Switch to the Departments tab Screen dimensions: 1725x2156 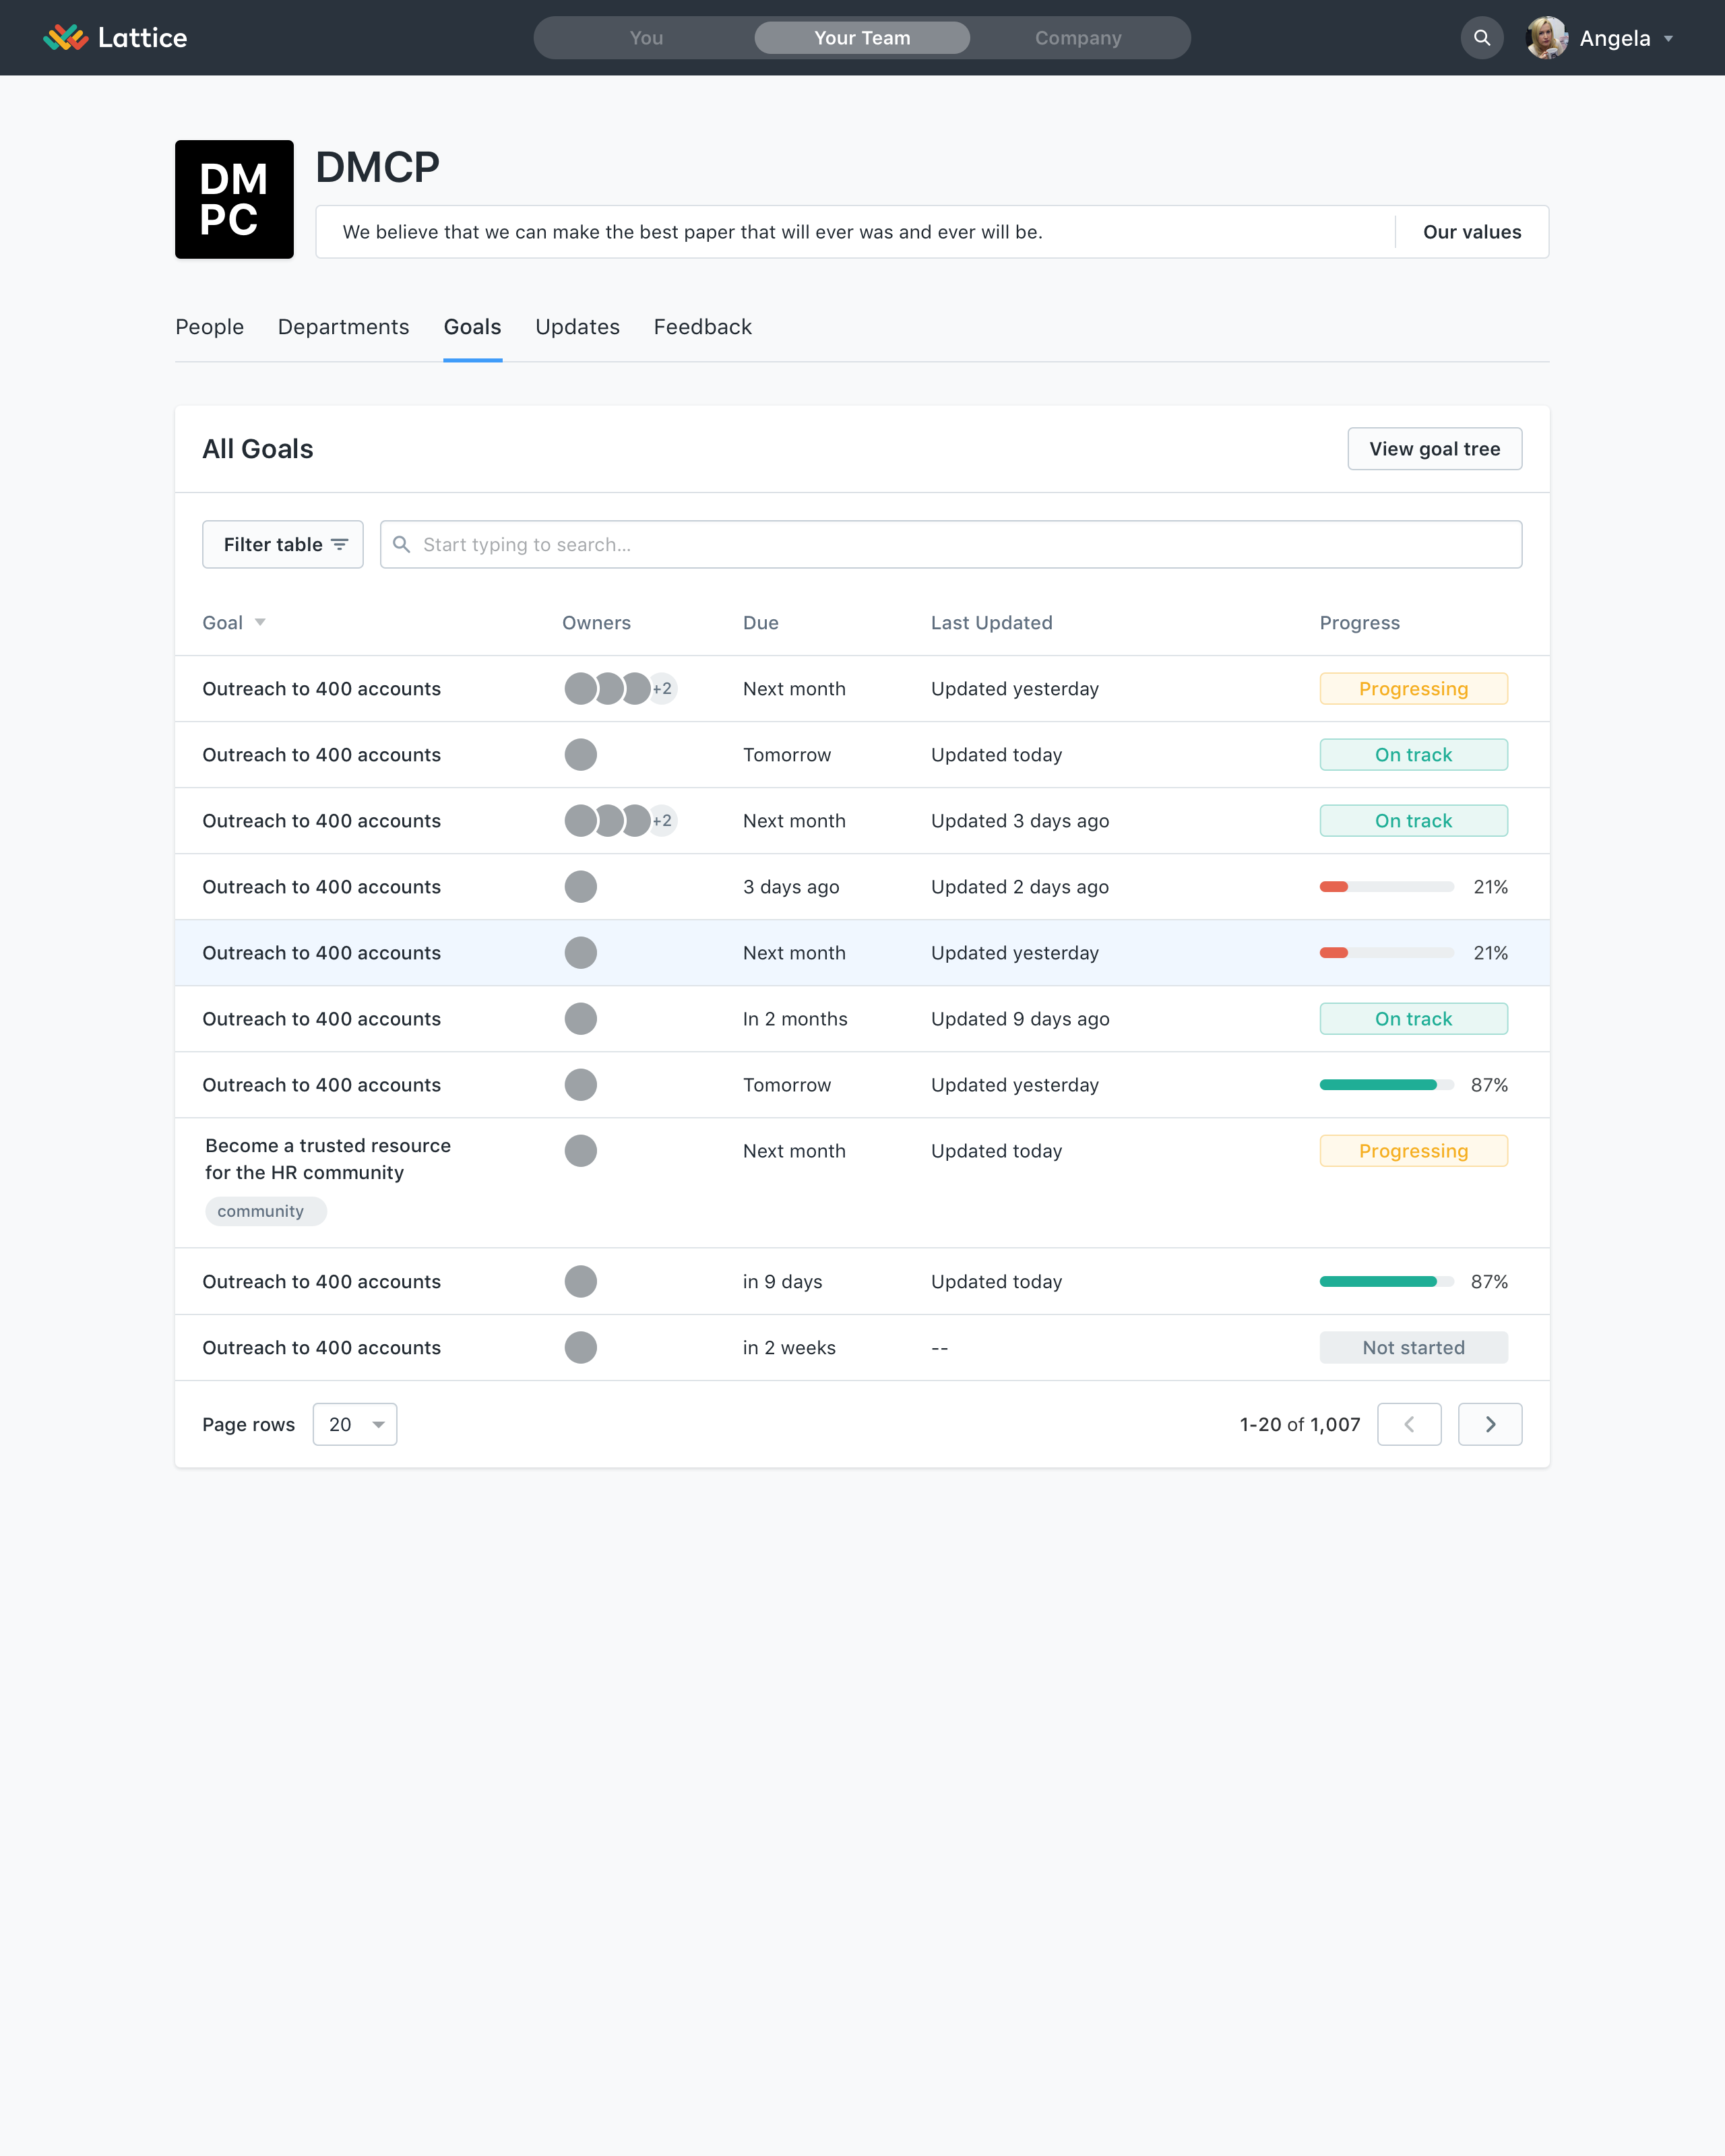point(343,327)
